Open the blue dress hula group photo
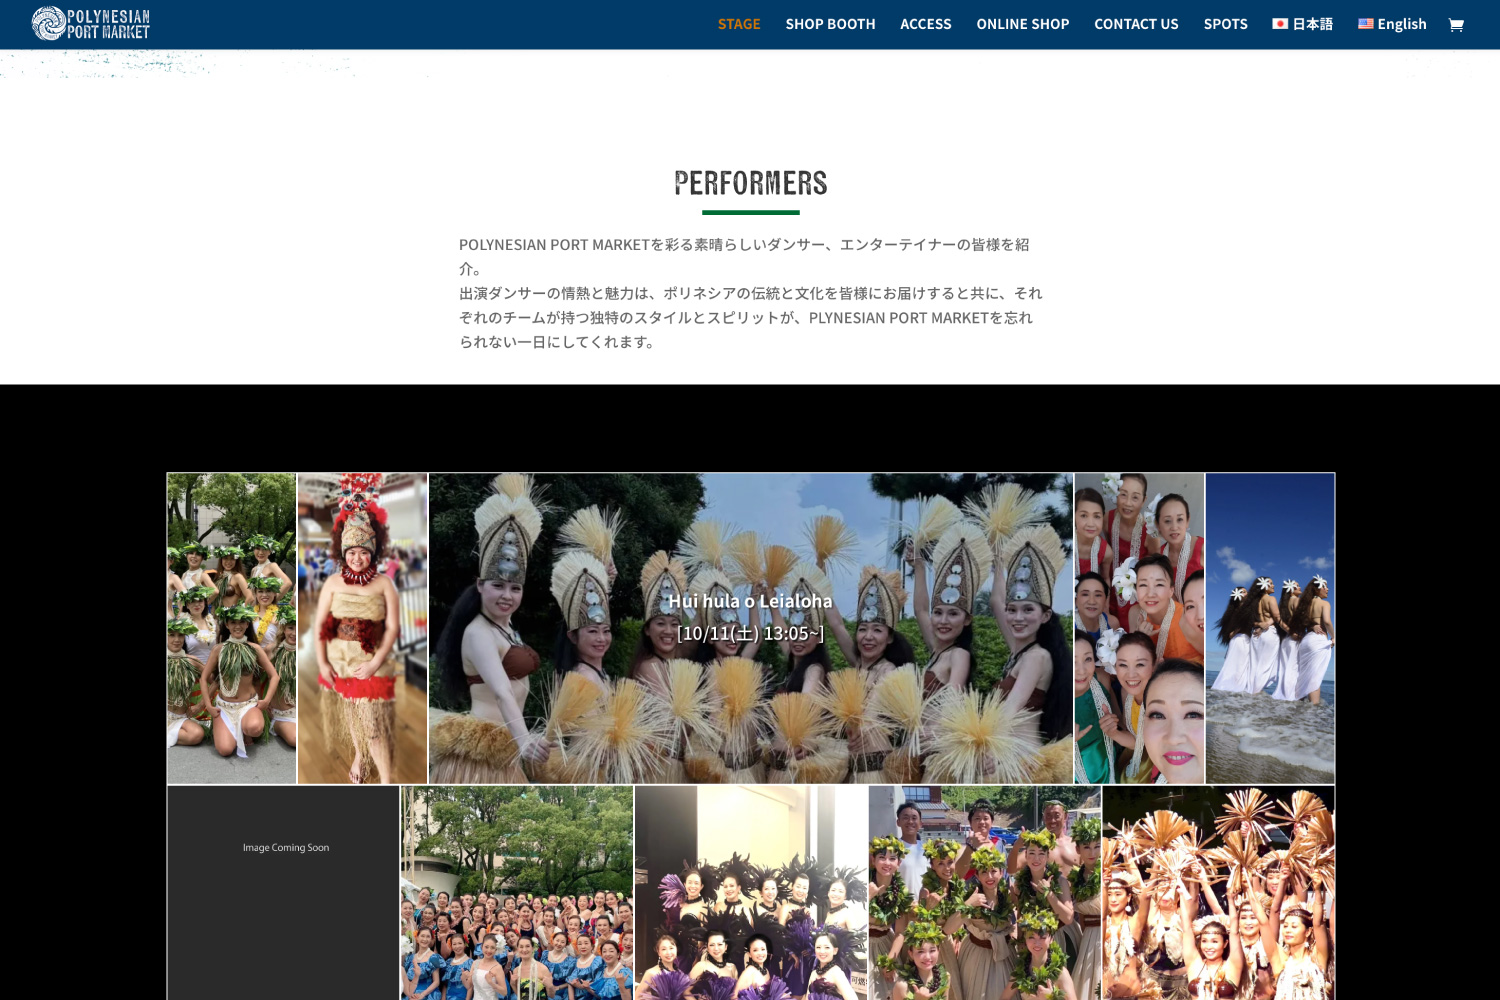The width and height of the screenshot is (1500, 1000). (x=516, y=893)
